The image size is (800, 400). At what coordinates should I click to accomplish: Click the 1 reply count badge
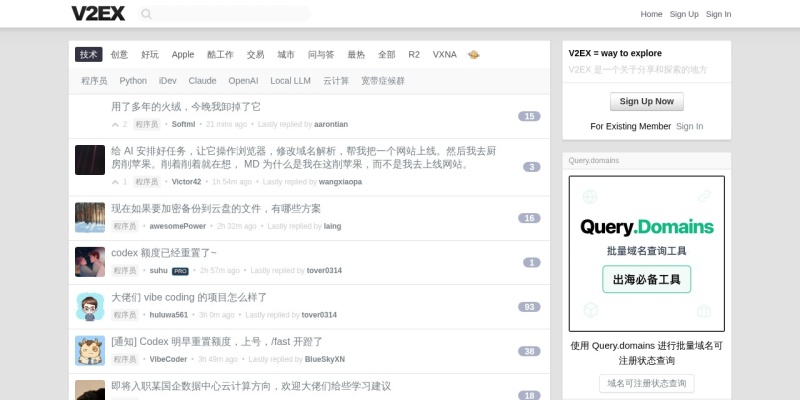532,263
